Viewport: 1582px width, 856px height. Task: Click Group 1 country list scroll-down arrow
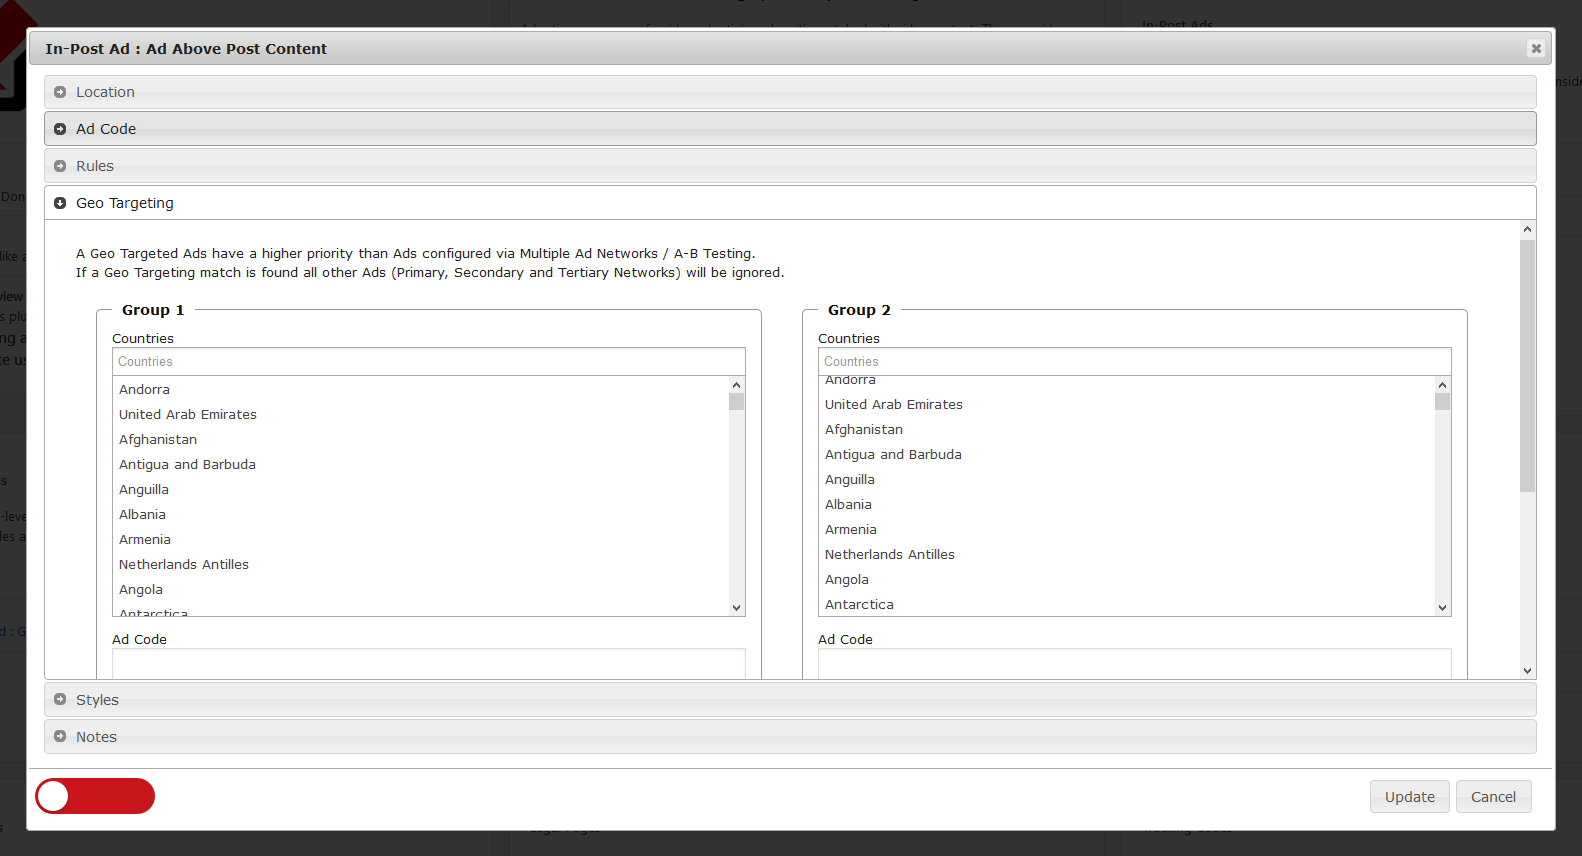click(x=736, y=608)
